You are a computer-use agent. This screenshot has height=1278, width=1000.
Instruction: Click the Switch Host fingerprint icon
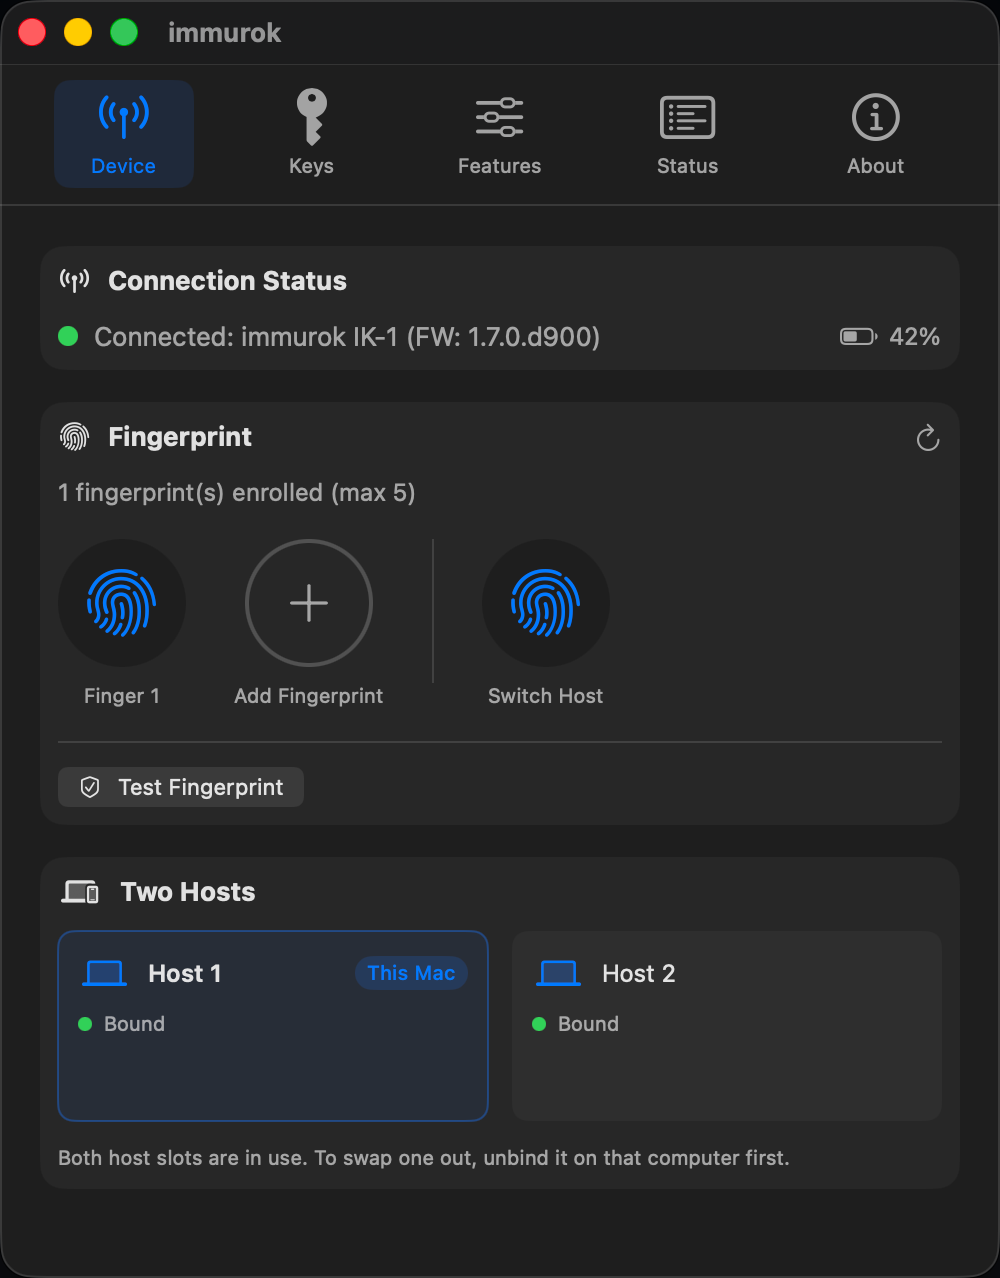[546, 603]
